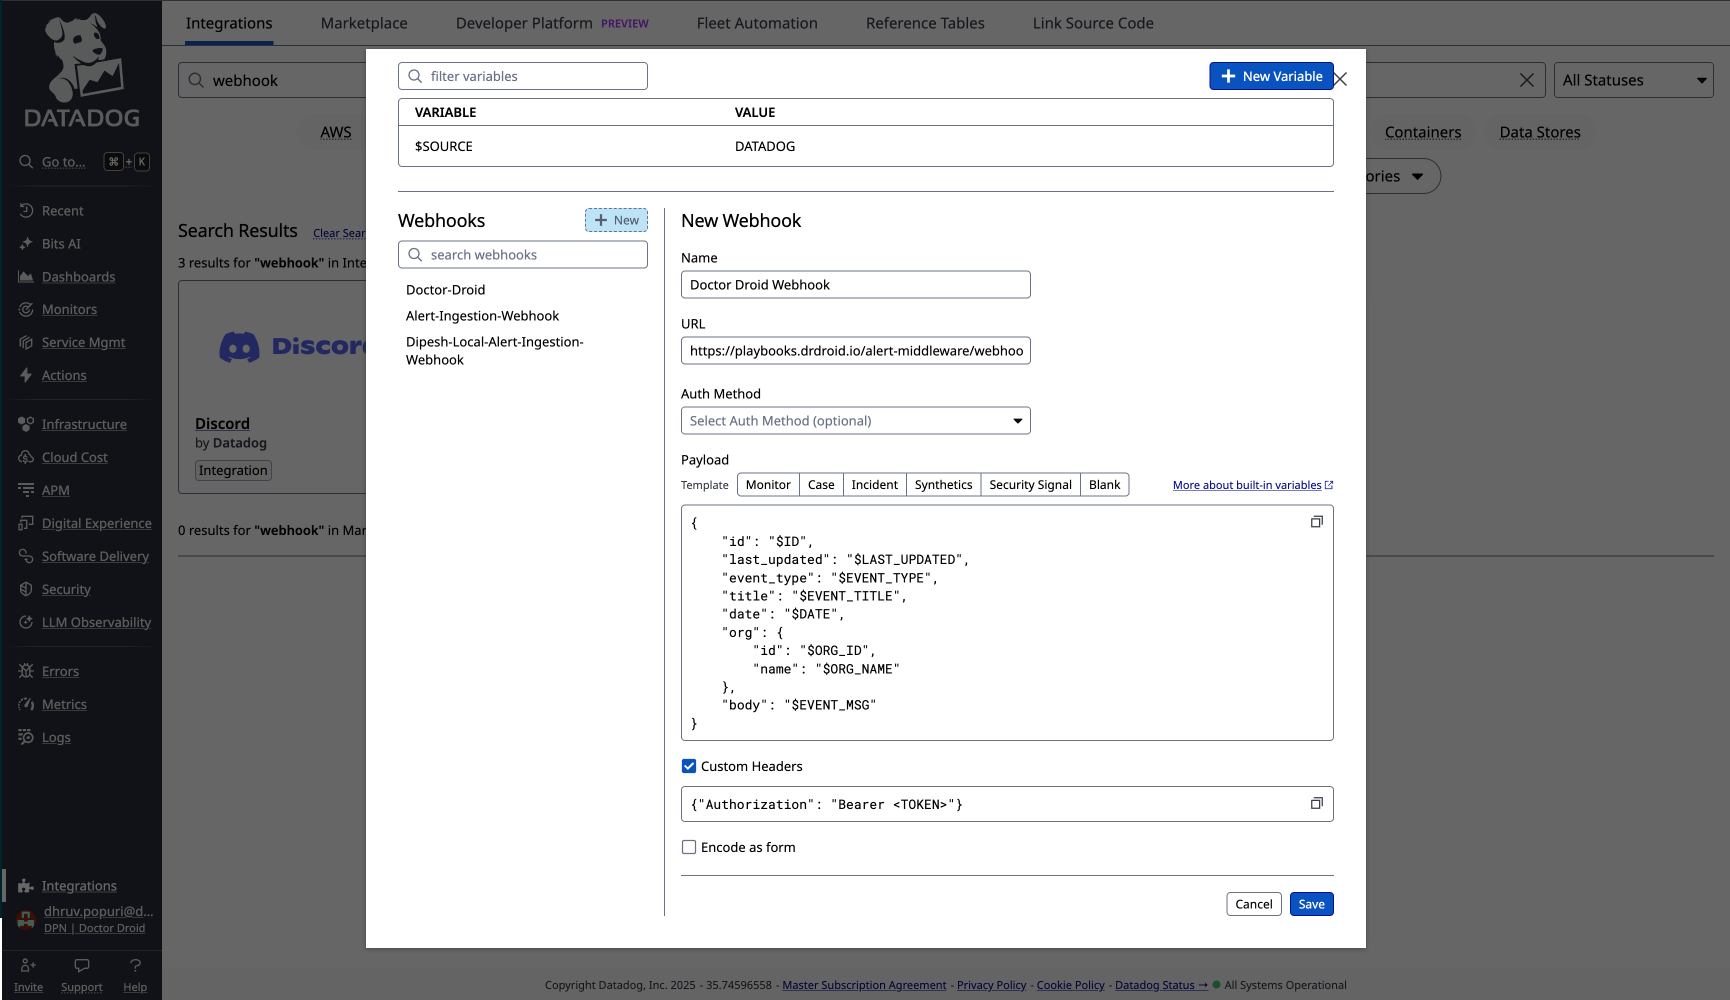Open Actions in sidebar
Image resolution: width=1730 pixels, height=1000 pixels.
[64, 376]
